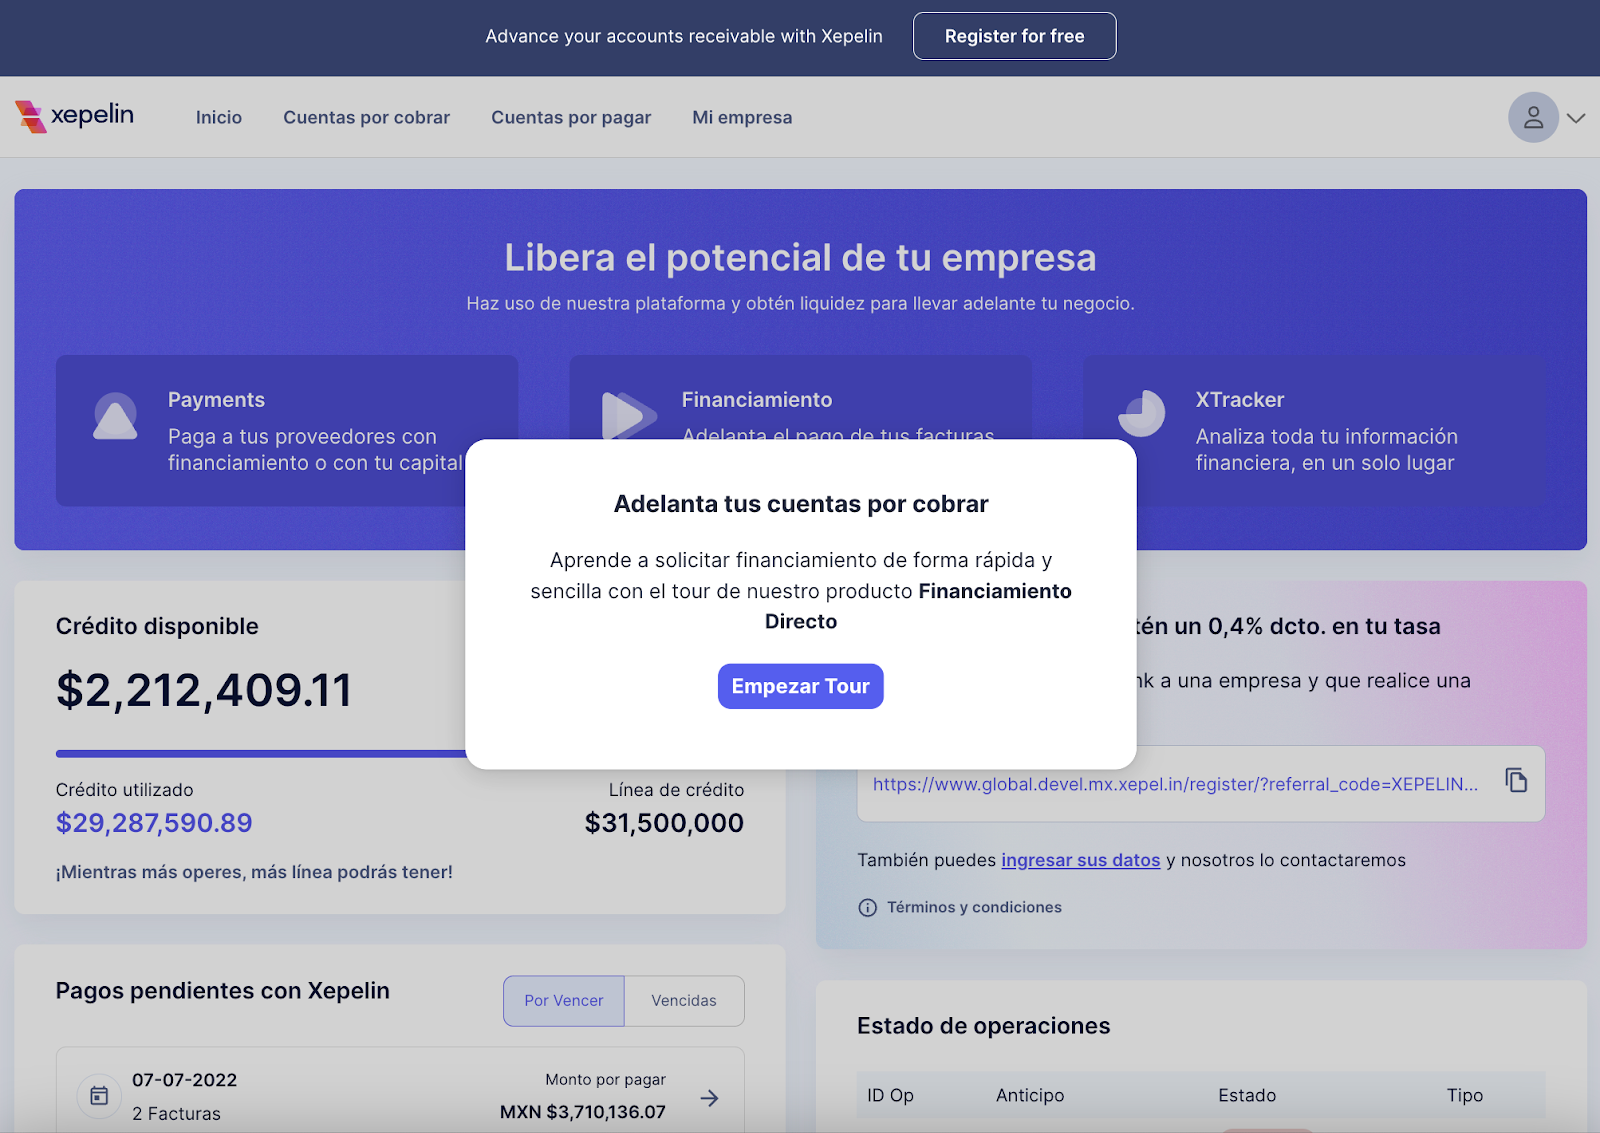Click the Financiamiento card title

(x=757, y=400)
